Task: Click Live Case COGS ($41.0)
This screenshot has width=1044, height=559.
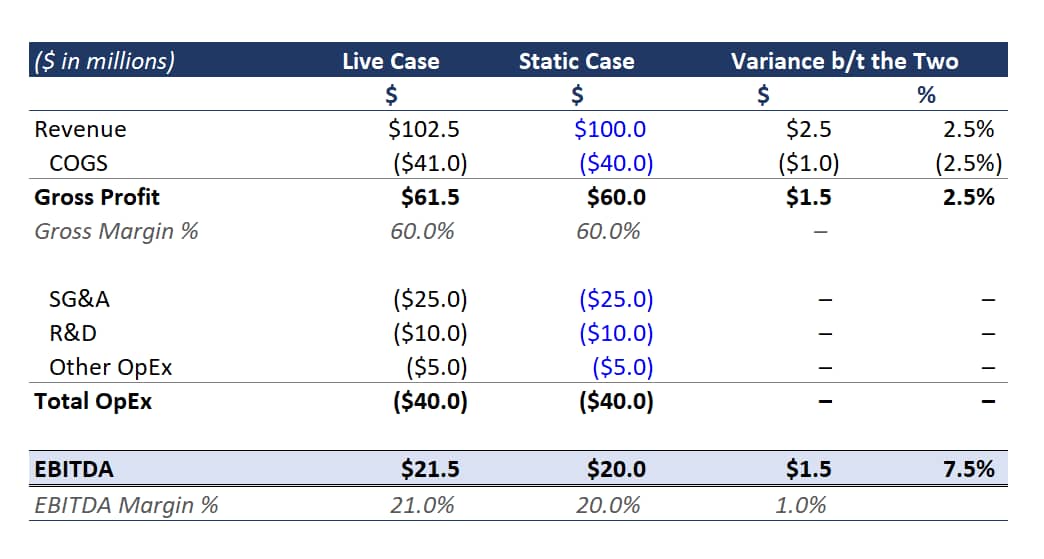Action: 430,163
